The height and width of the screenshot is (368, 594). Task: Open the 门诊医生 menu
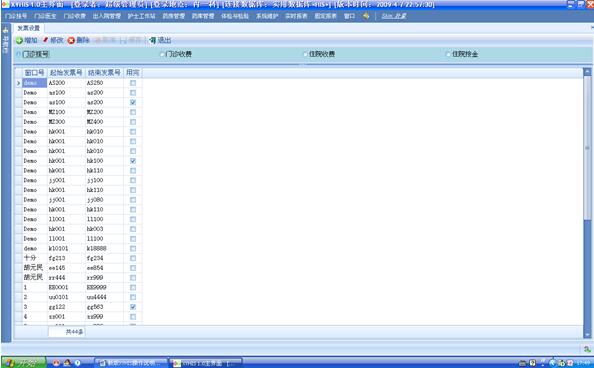[x=45, y=16]
